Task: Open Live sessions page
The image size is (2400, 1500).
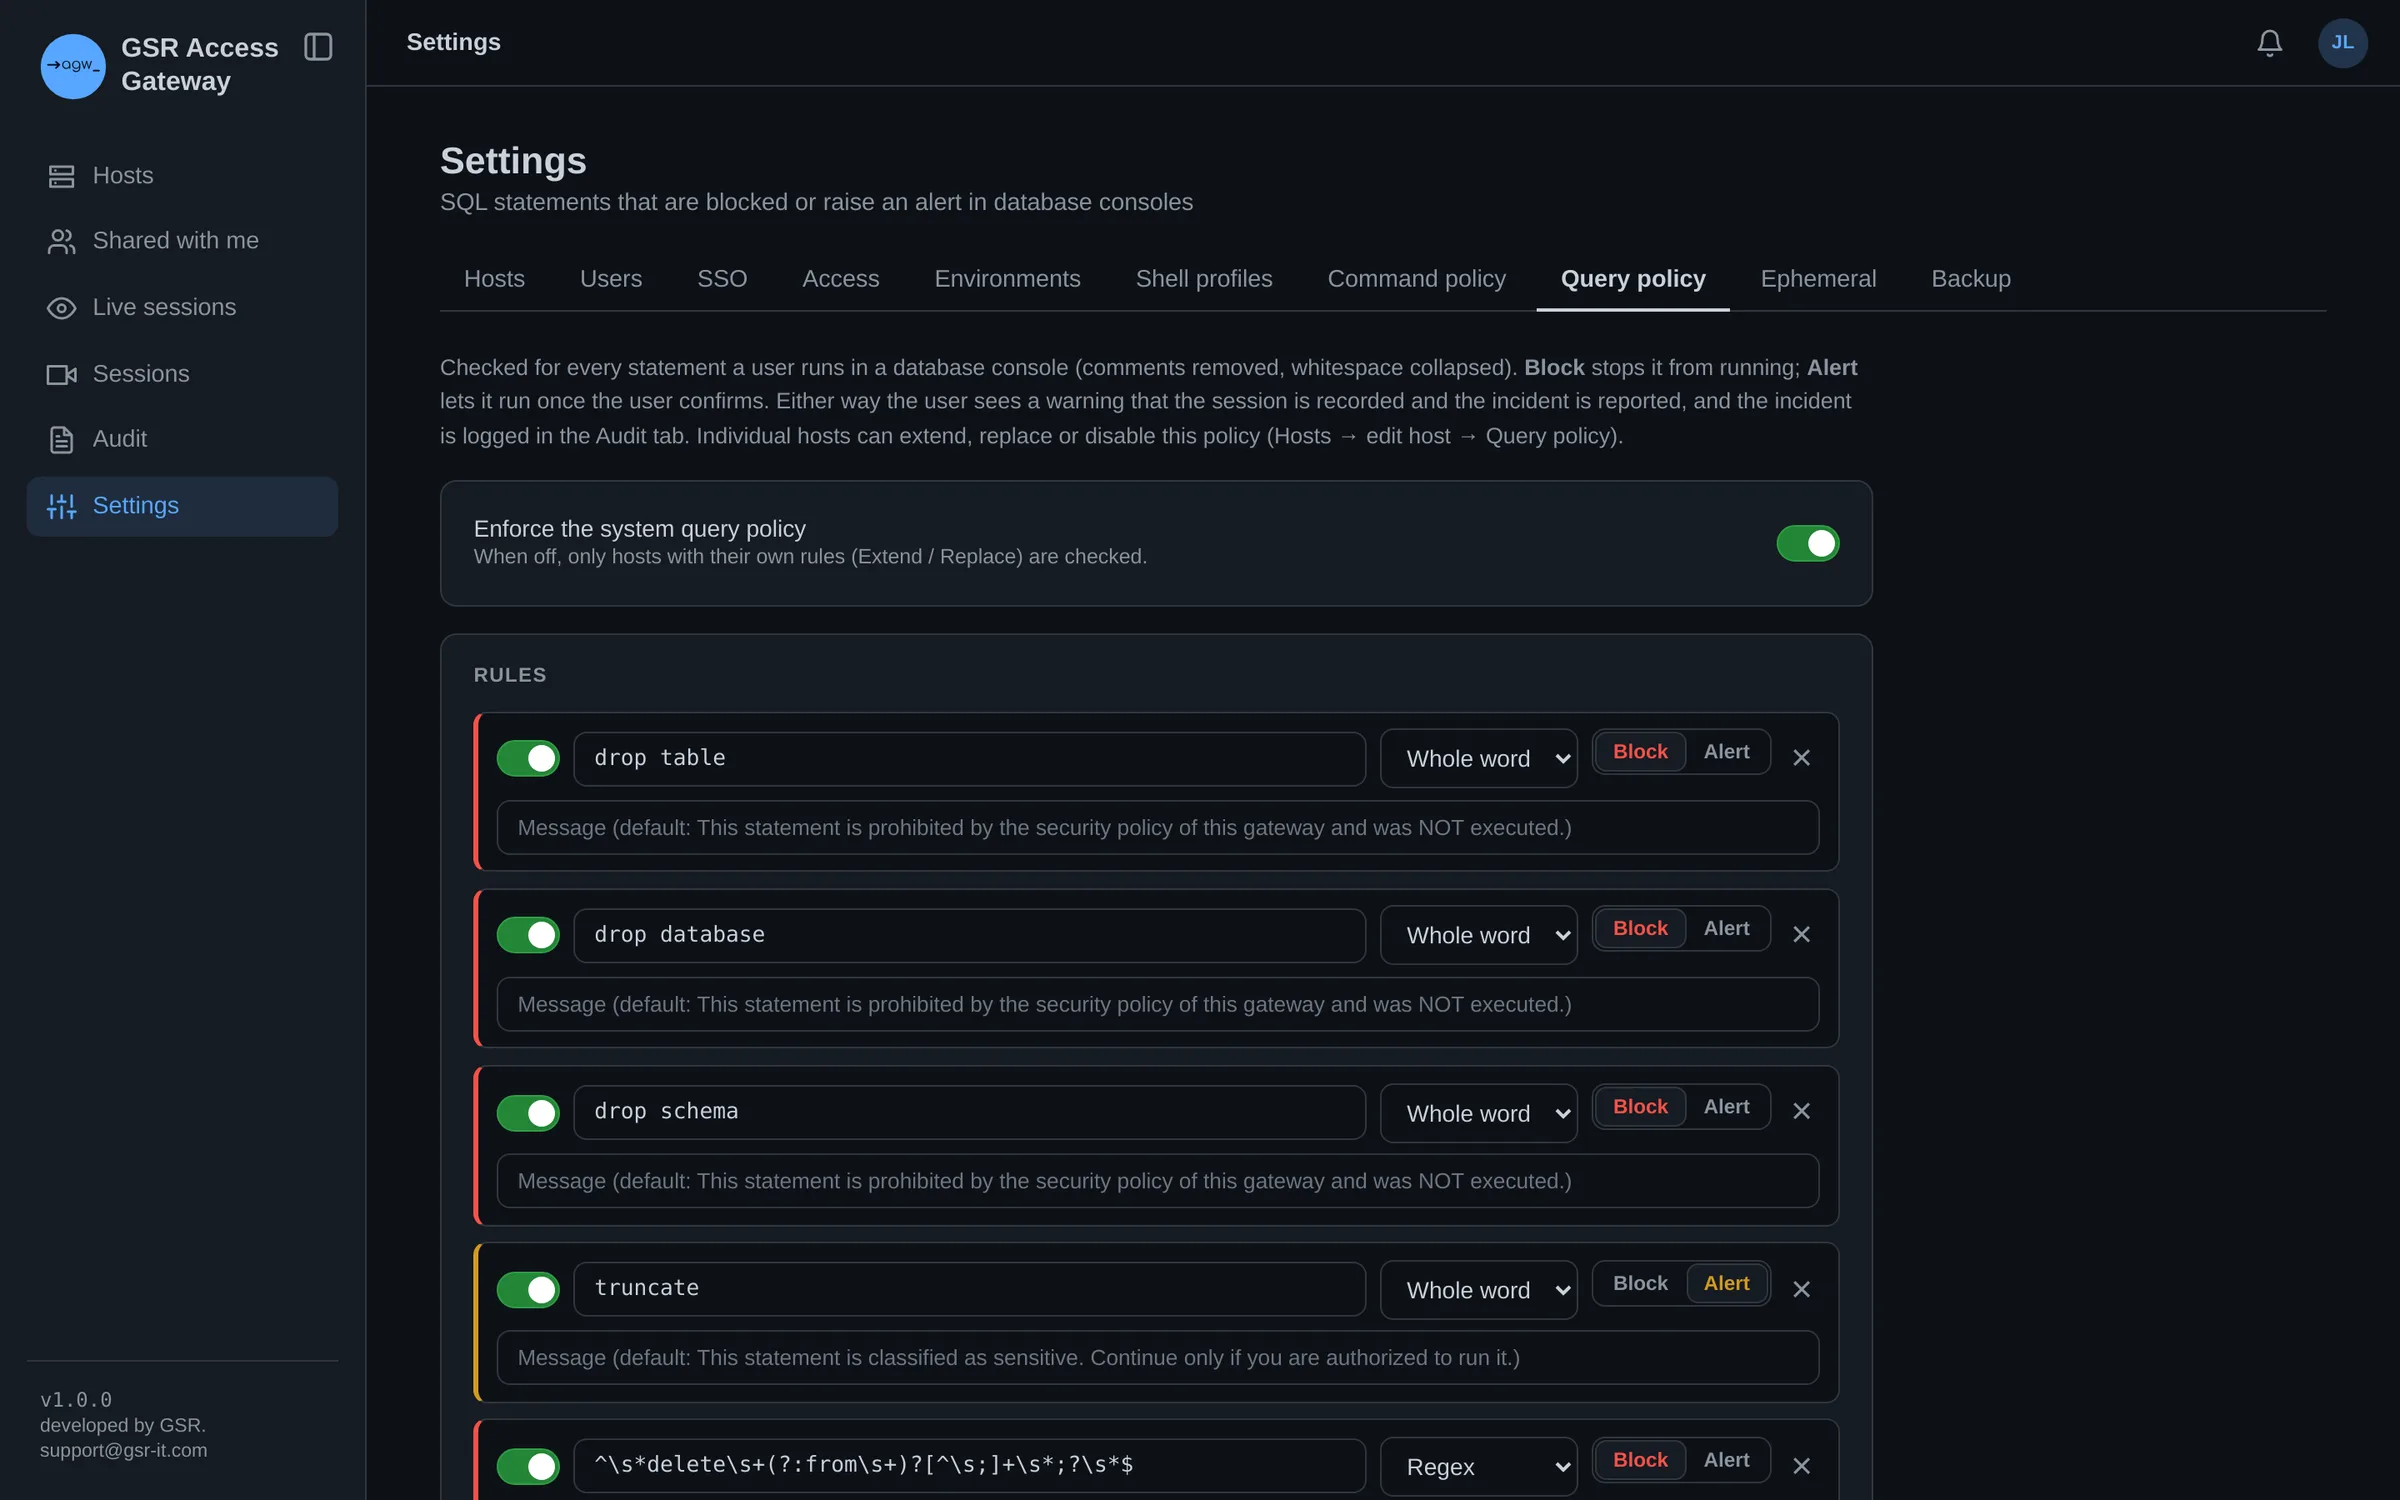Action: coord(182,308)
